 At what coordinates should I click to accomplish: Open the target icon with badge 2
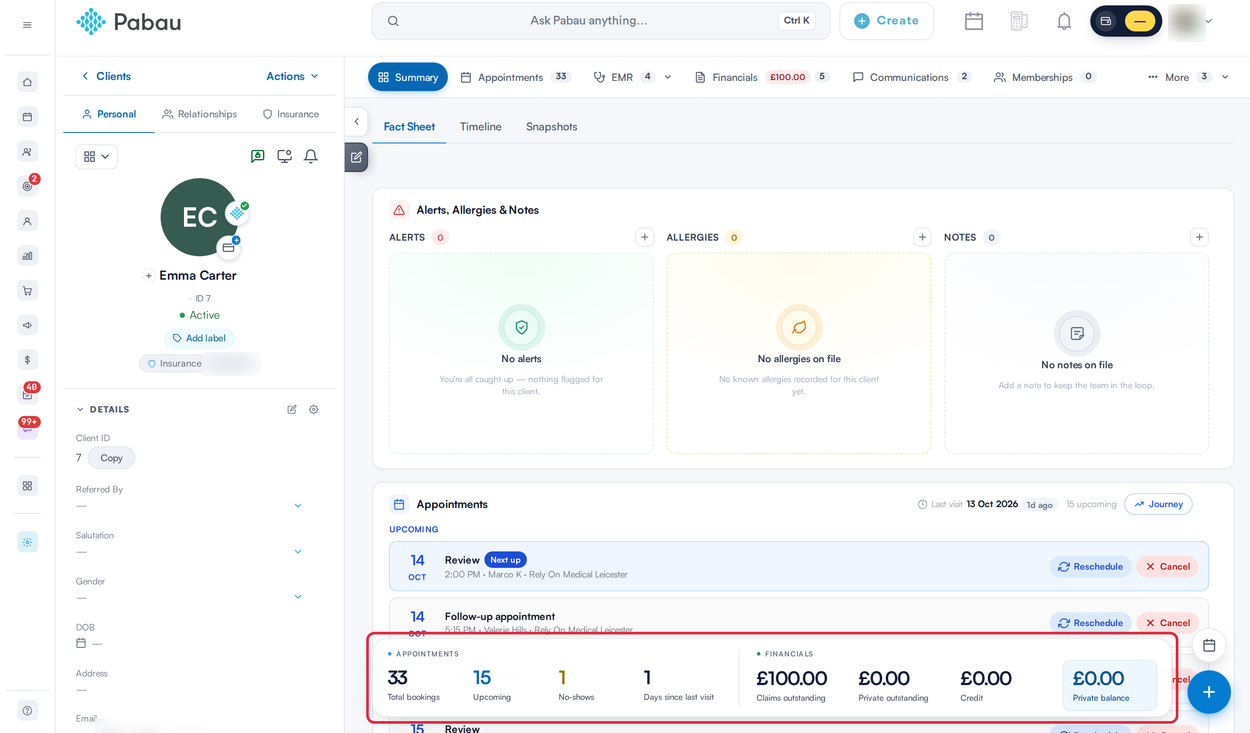click(x=27, y=186)
